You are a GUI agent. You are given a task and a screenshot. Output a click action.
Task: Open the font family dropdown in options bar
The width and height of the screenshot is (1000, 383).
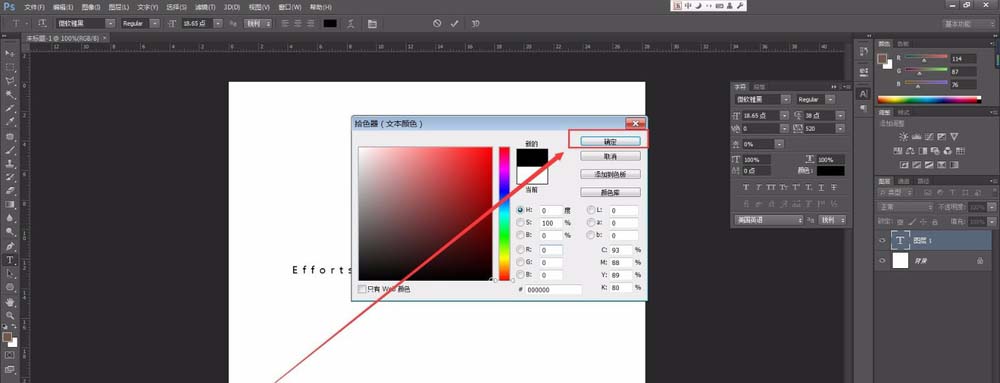coord(110,23)
